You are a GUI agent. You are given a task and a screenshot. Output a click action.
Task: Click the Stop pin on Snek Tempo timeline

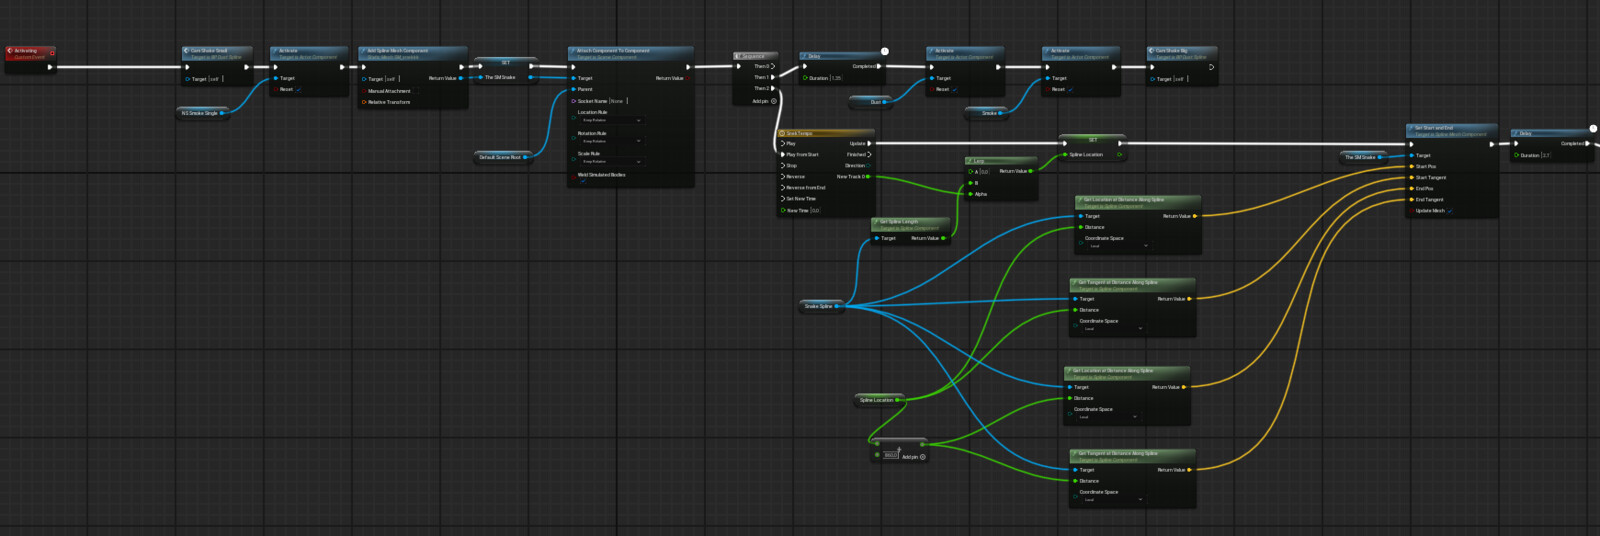tap(783, 165)
